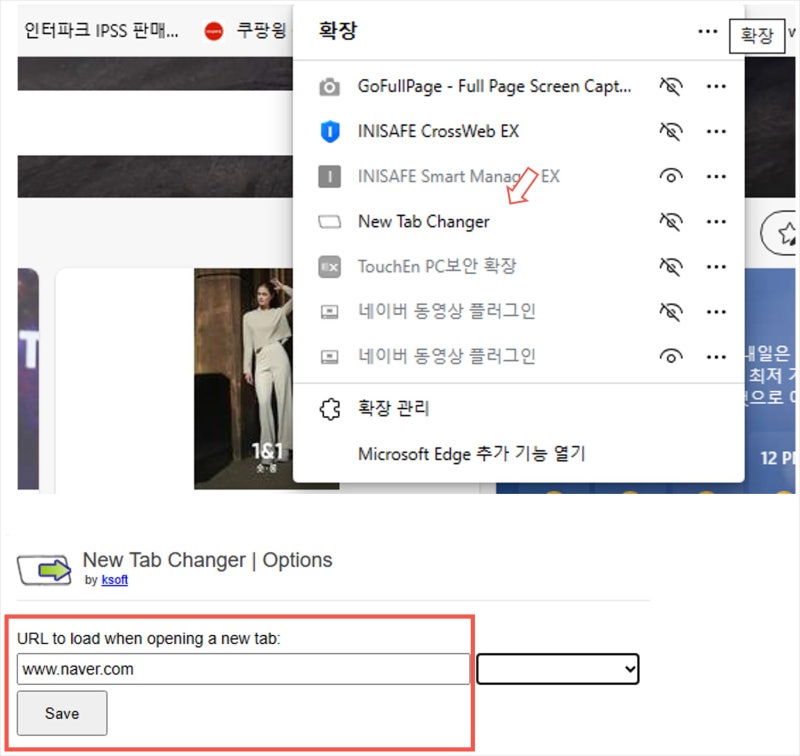Click the TouchEn PC보안 확장 EX icon
This screenshot has width=800, height=756.
click(x=332, y=266)
